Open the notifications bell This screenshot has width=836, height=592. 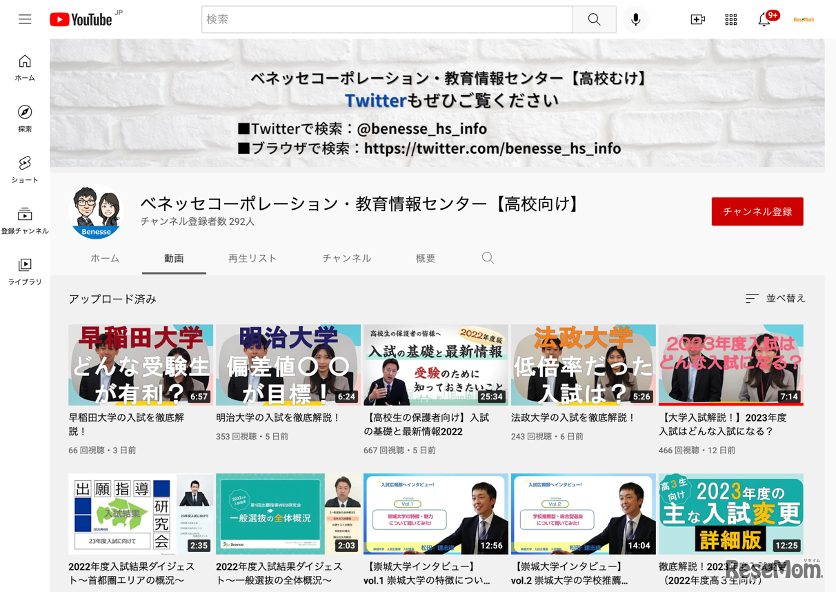[765, 19]
